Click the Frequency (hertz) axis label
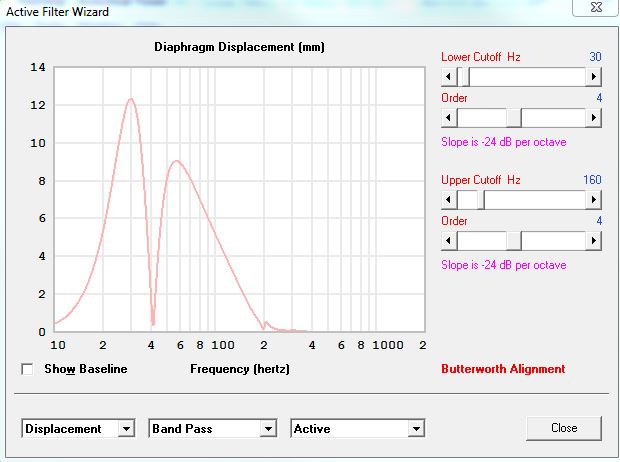620x462 pixels. [x=240, y=369]
